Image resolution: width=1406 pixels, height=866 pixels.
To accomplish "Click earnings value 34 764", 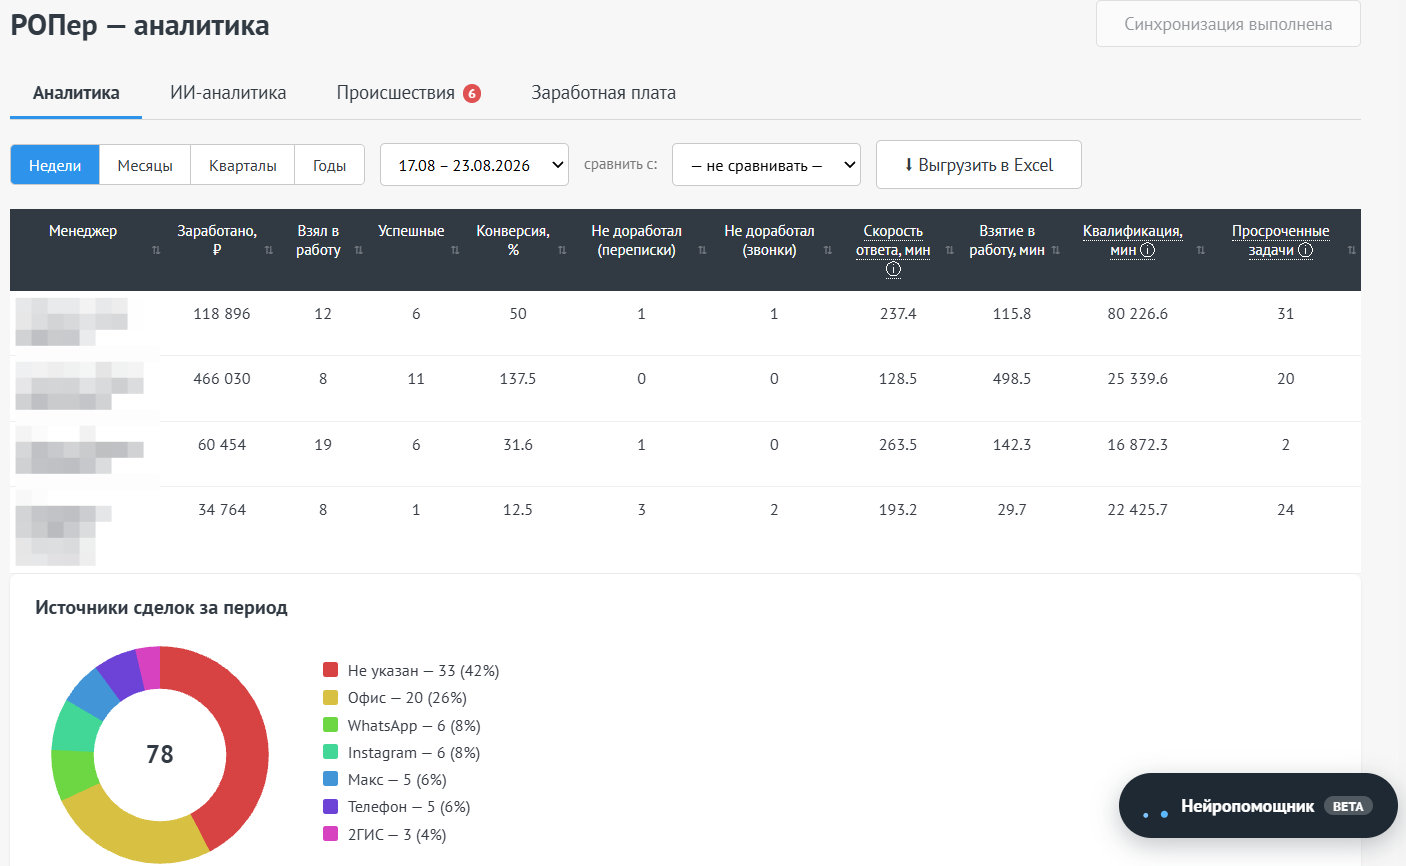I will (222, 510).
